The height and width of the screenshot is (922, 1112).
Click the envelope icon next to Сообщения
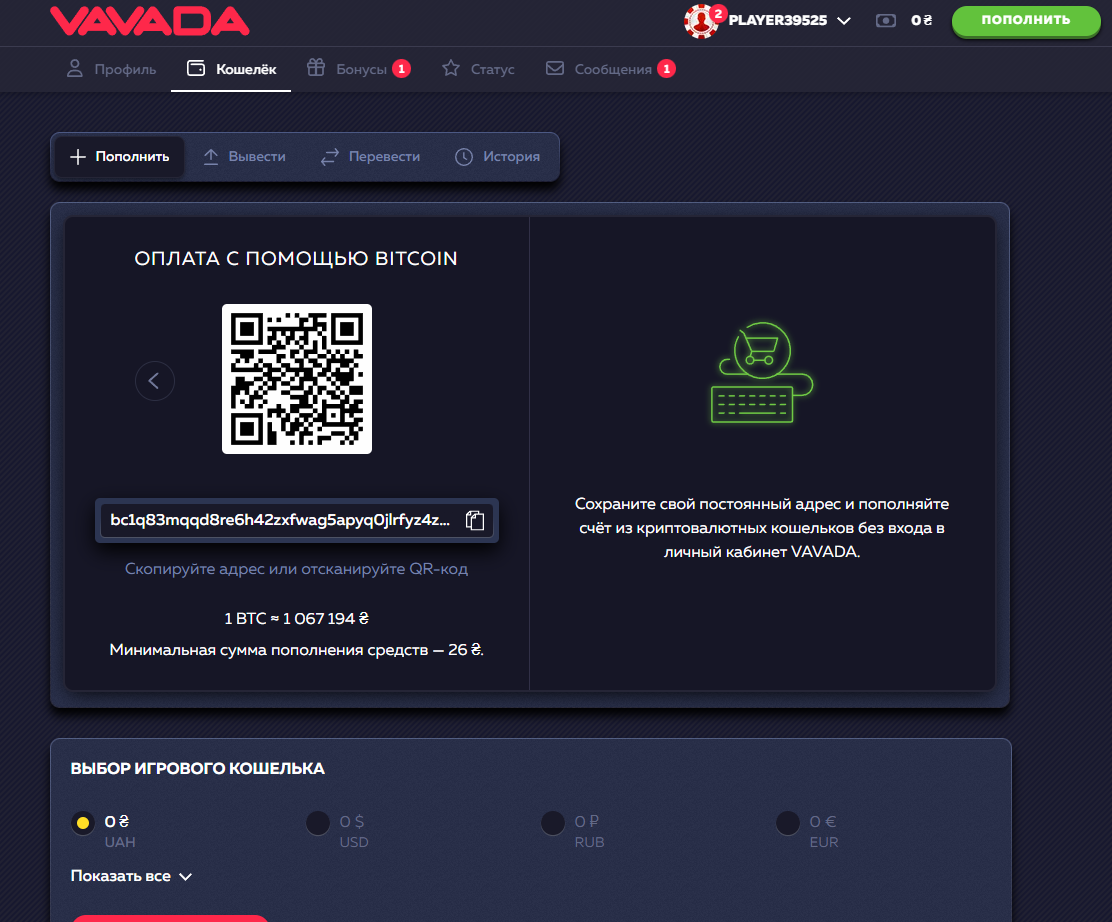[x=555, y=68]
